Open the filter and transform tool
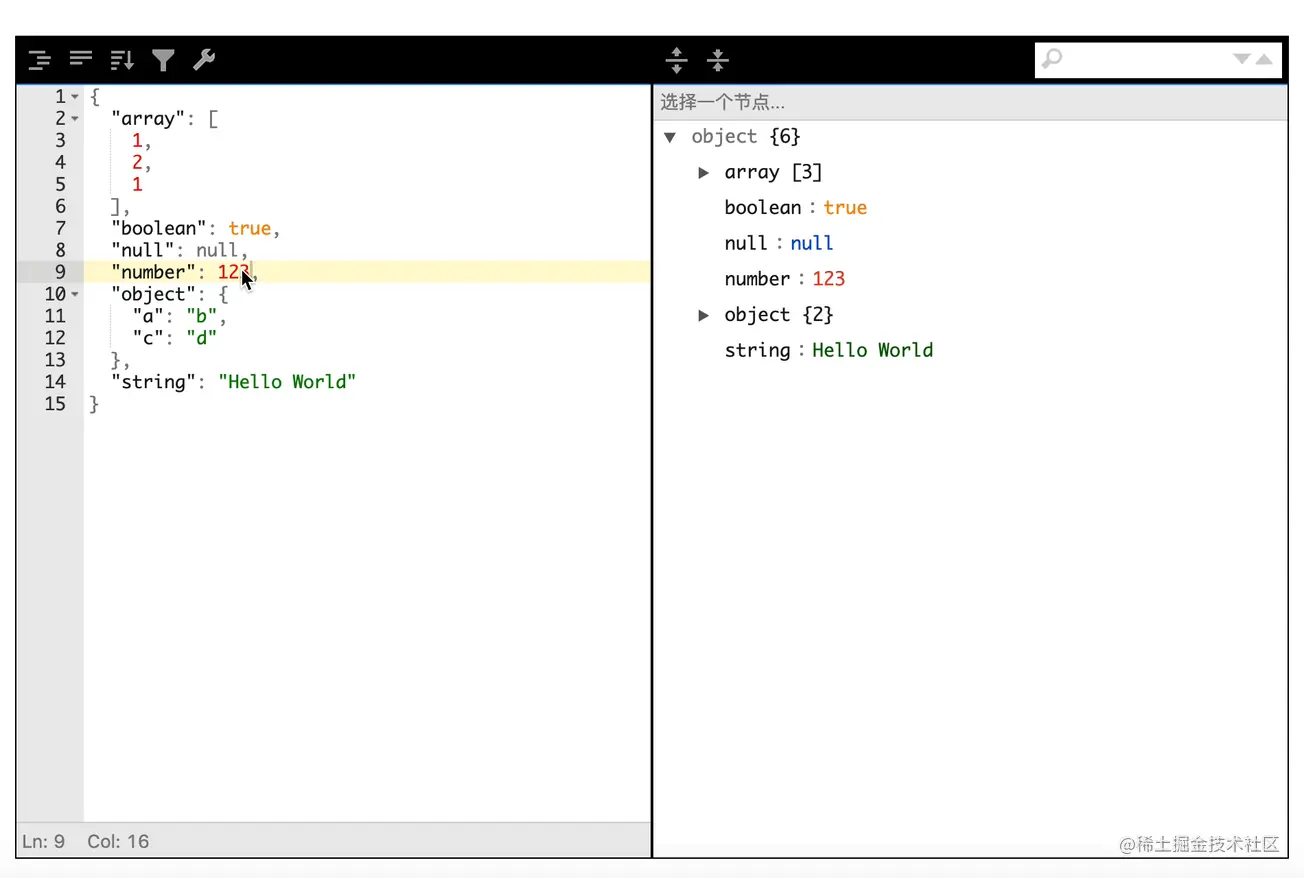 click(x=163, y=60)
